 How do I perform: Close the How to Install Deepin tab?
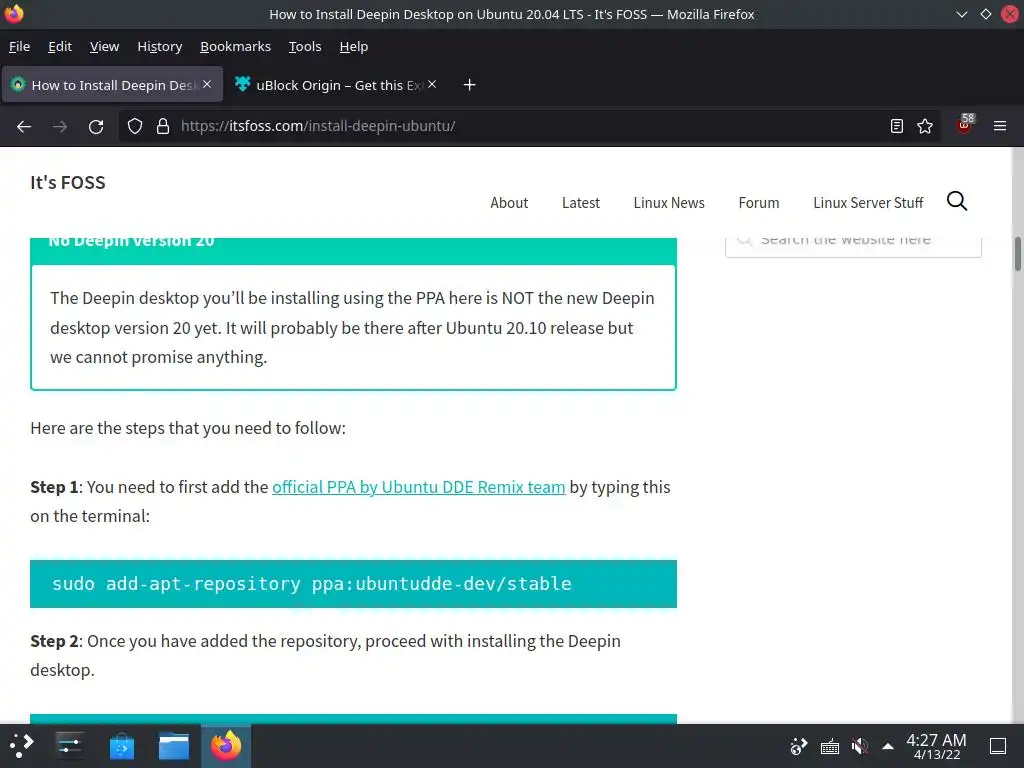tap(207, 84)
